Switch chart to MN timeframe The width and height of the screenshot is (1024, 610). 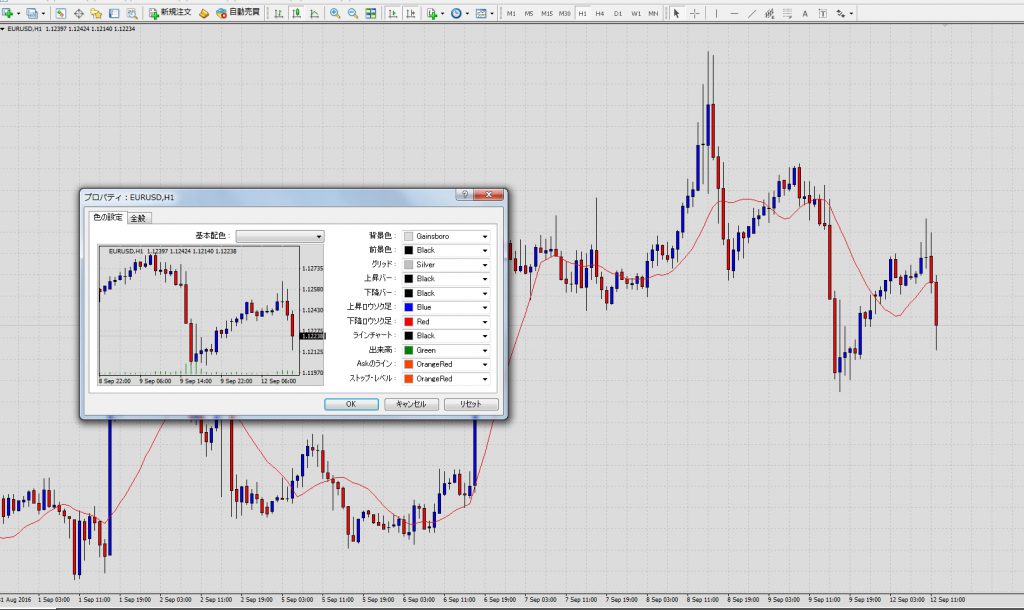653,13
